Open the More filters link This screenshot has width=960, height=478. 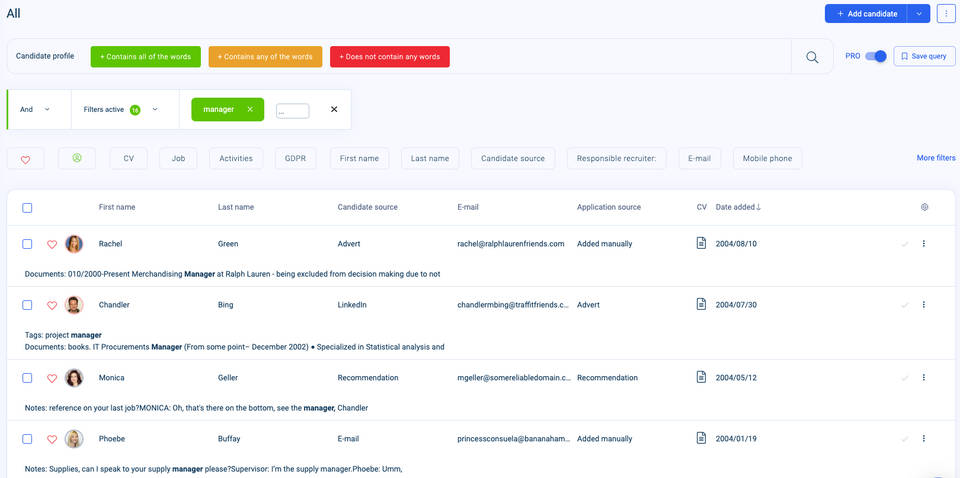935,158
